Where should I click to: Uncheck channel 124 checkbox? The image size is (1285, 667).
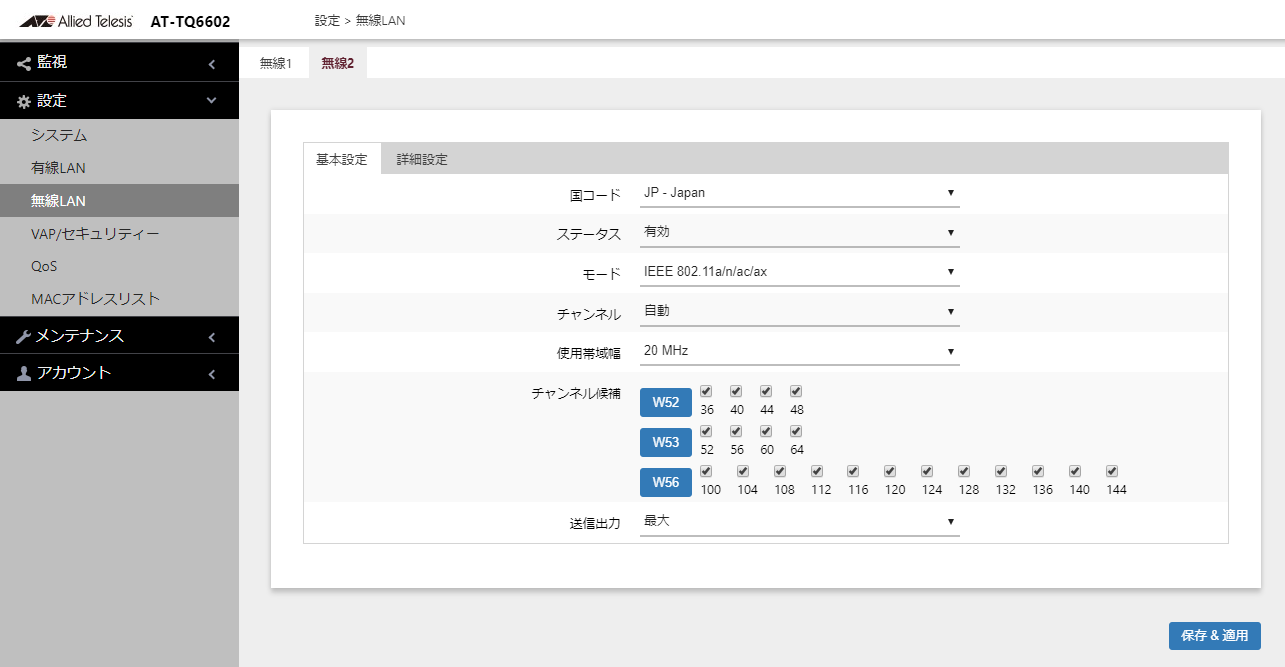[x=927, y=471]
